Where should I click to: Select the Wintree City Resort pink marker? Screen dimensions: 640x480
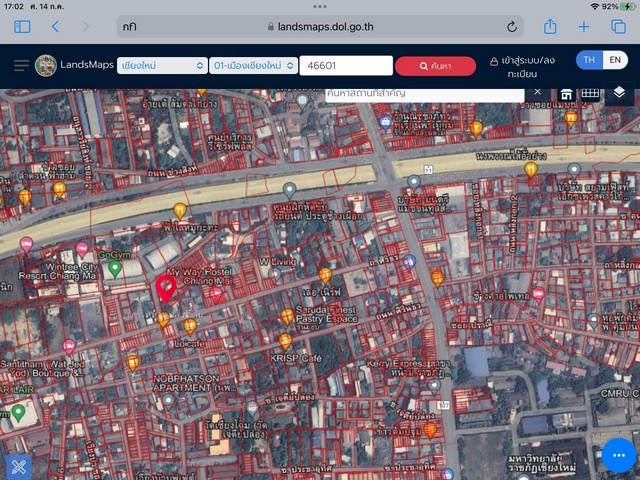click(x=82, y=249)
